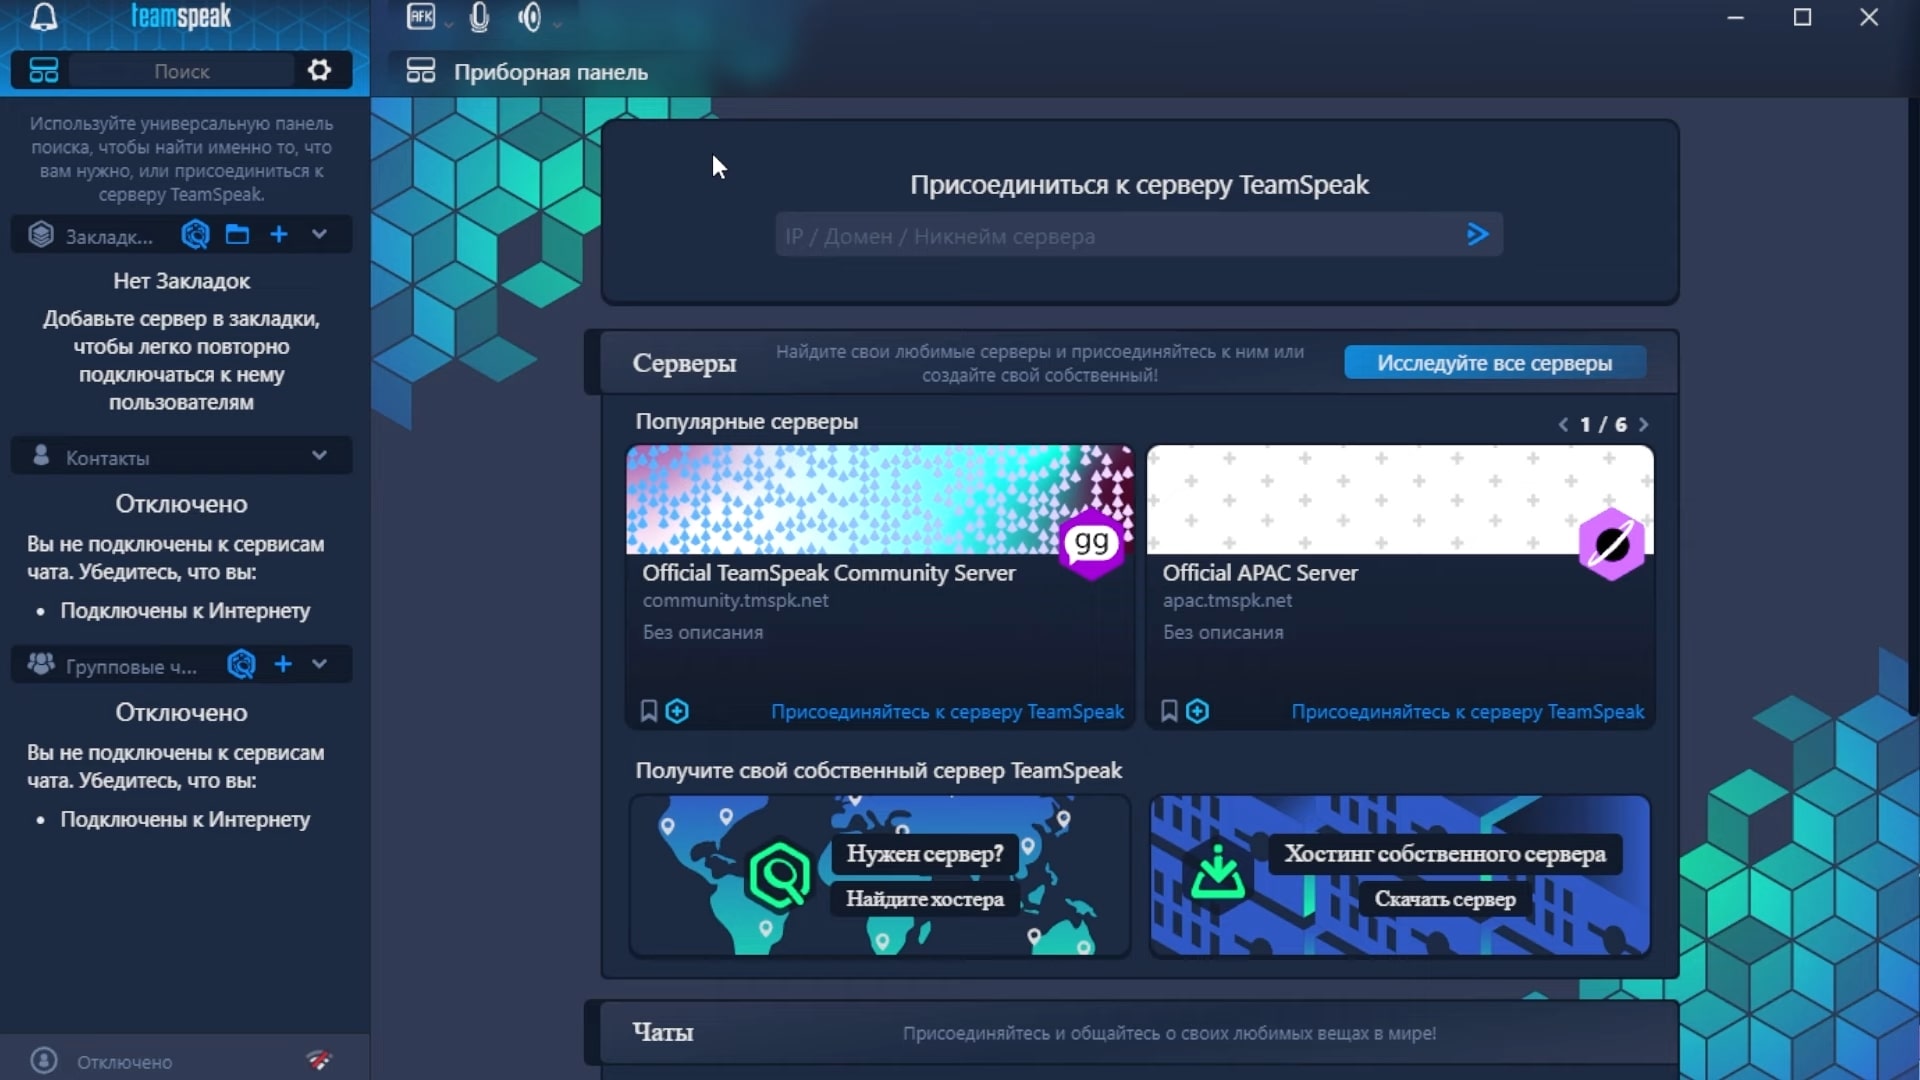The width and height of the screenshot is (1920, 1080).
Task: Add a new bookmark with plus
Action: (279, 234)
